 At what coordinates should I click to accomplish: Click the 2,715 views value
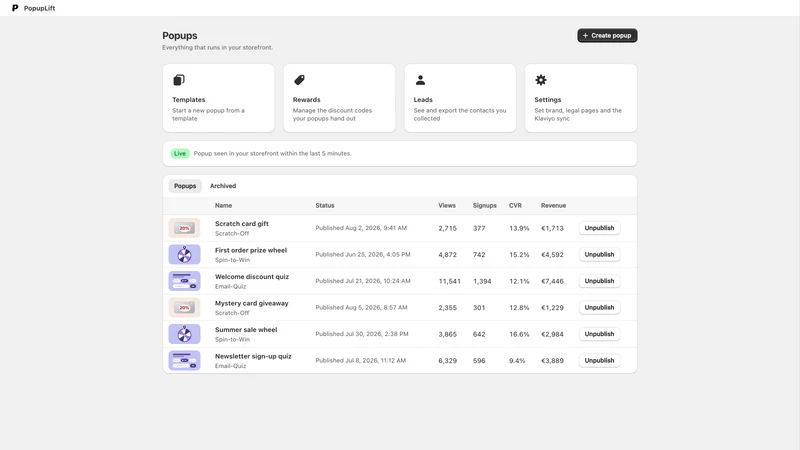tap(447, 228)
